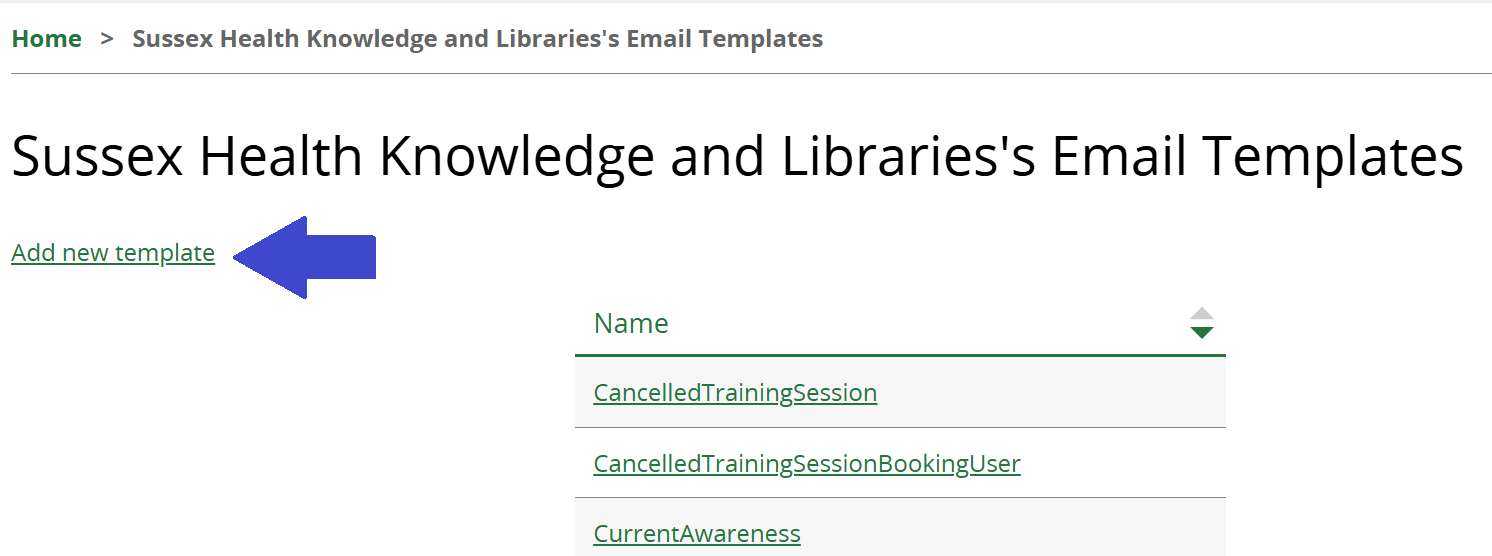Screen dimensions: 1492x556
Task: Sort descending with the green down triangle
Action: coord(1202,333)
